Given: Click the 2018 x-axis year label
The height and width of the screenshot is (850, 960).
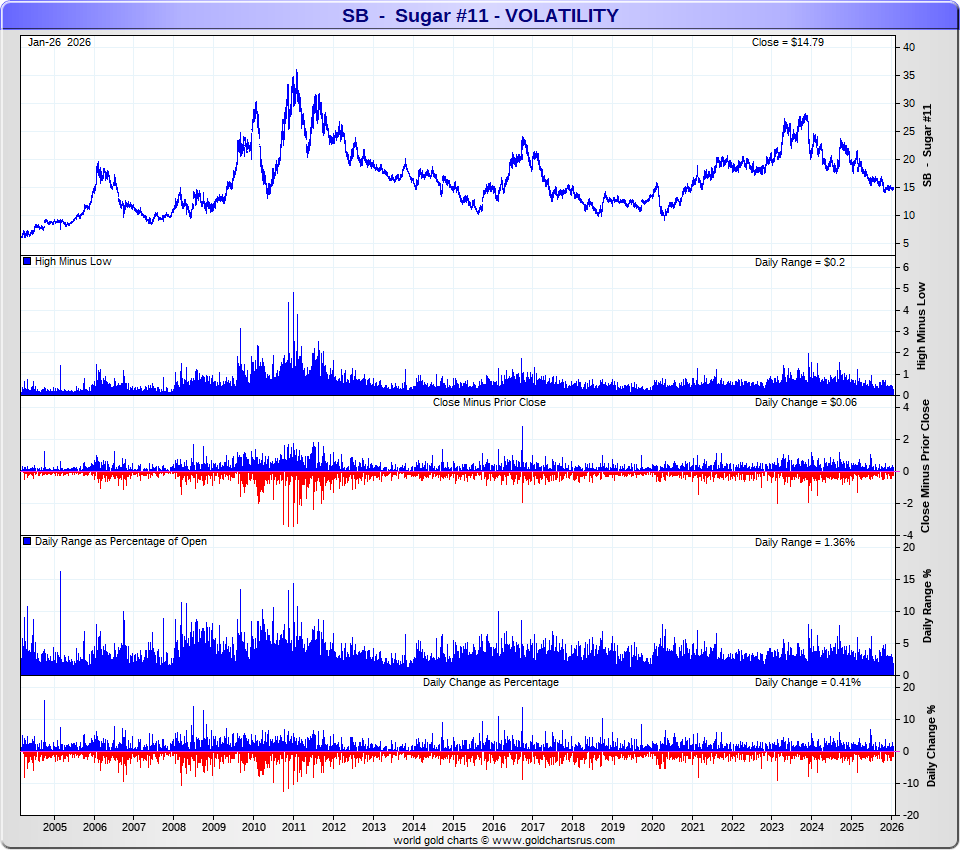Looking at the screenshot, I should (572, 827).
